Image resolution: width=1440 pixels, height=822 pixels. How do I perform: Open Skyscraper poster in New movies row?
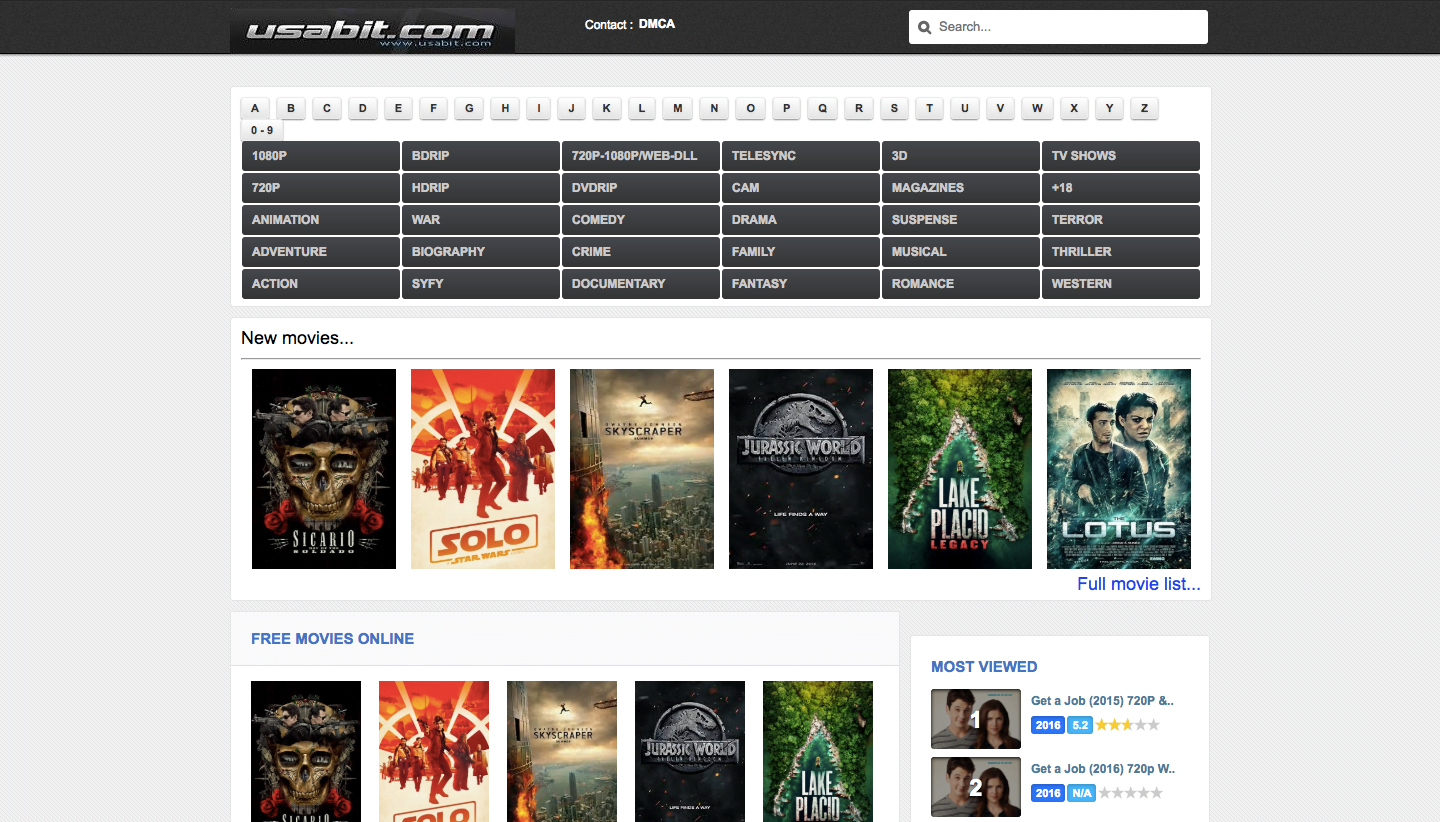642,469
